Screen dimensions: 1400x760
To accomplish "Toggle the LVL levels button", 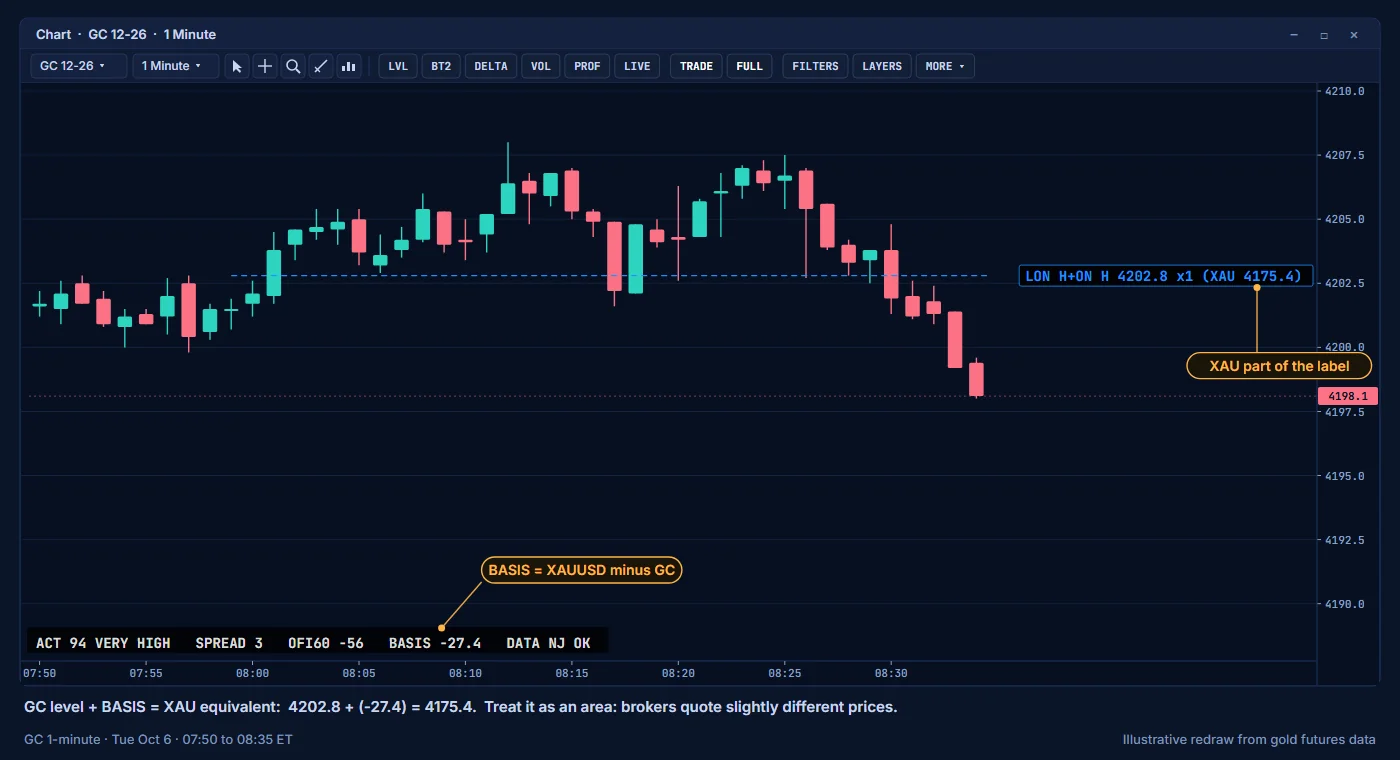I will point(398,66).
